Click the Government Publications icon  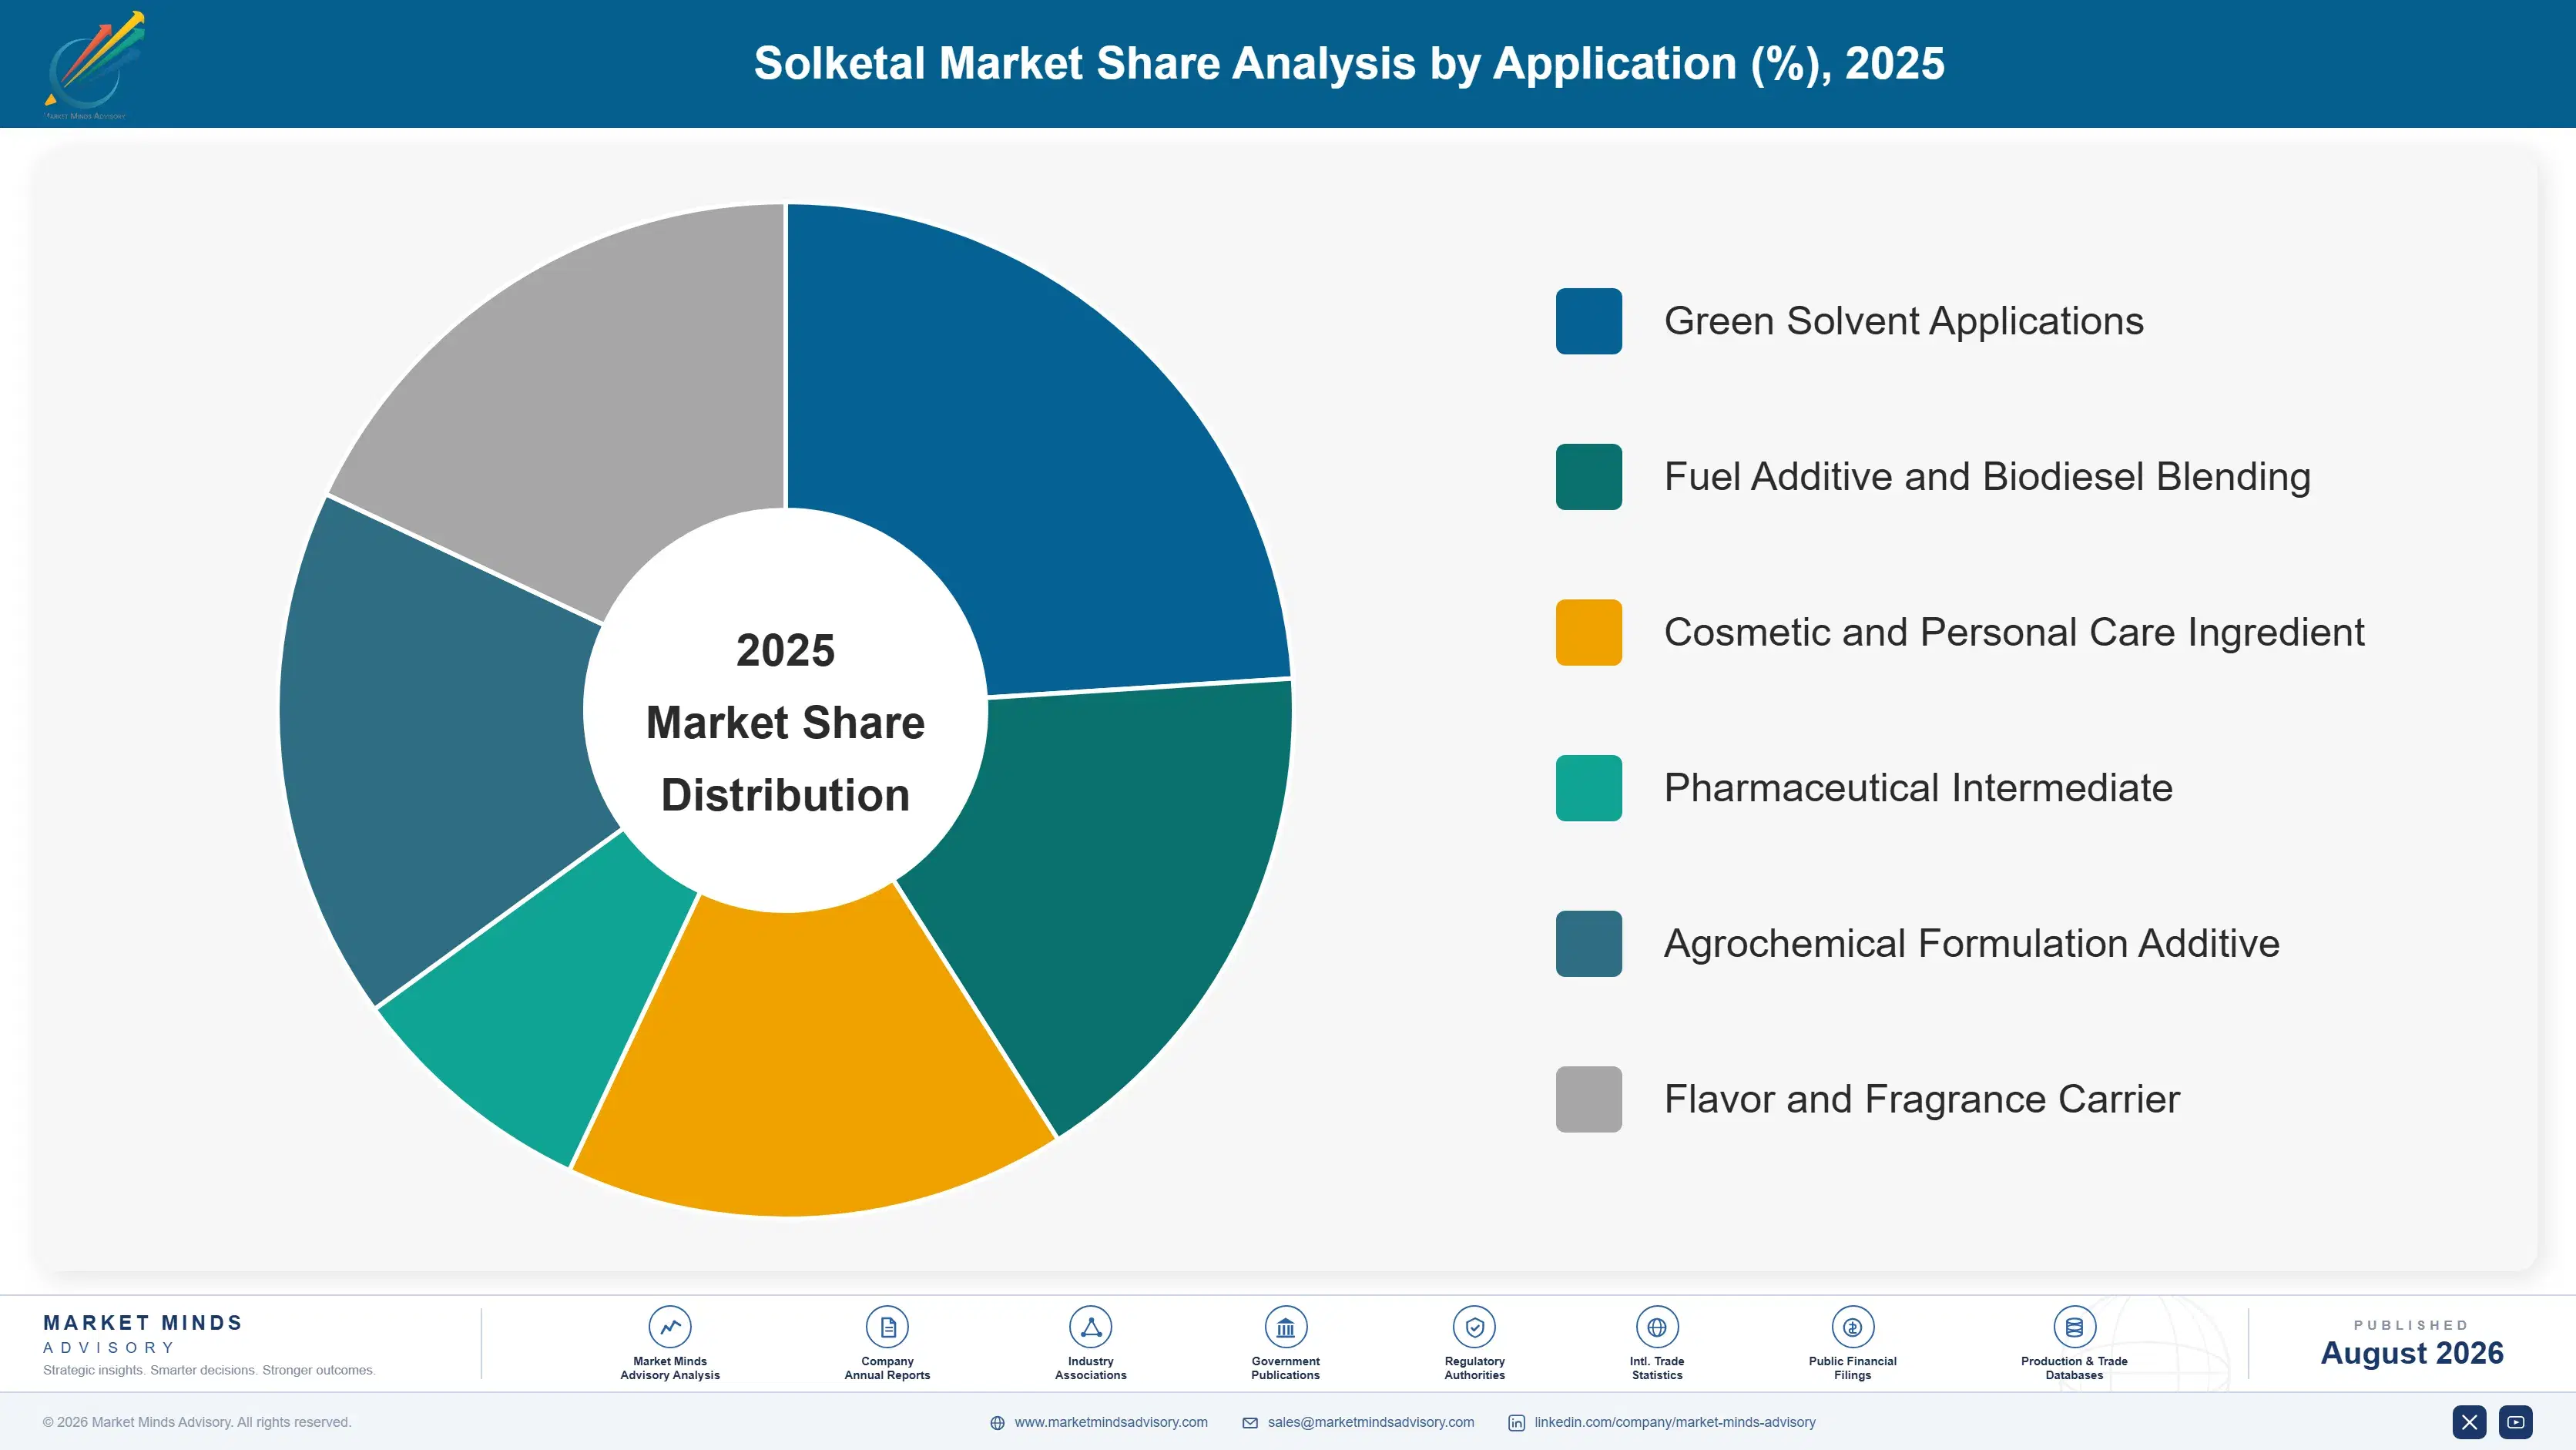(x=1285, y=1327)
